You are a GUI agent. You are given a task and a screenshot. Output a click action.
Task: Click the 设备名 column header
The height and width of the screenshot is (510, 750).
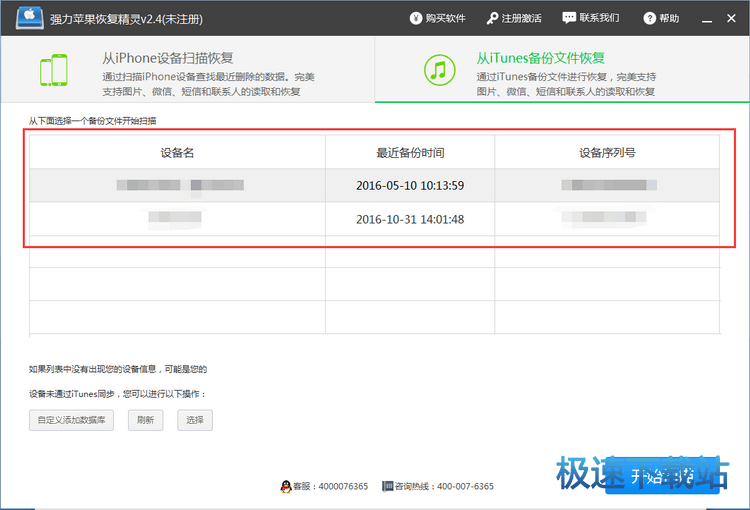[177, 153]
